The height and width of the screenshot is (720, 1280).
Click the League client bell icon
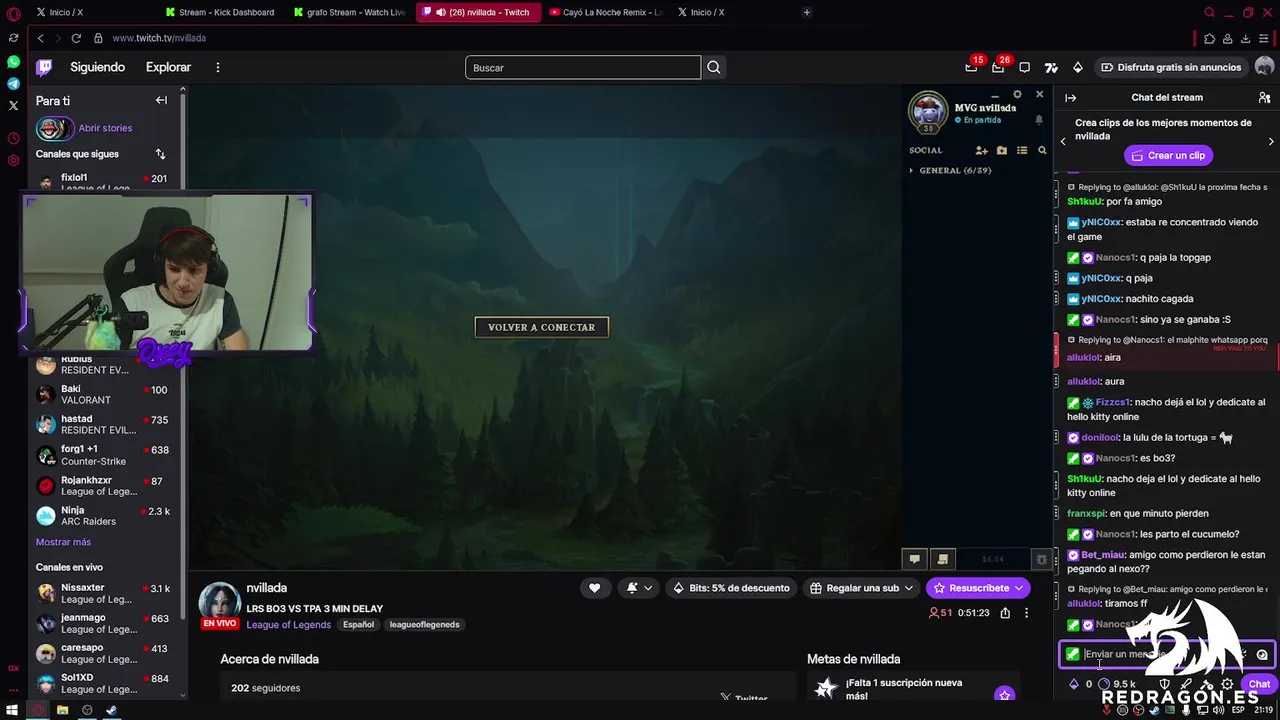coord(1038,119)
